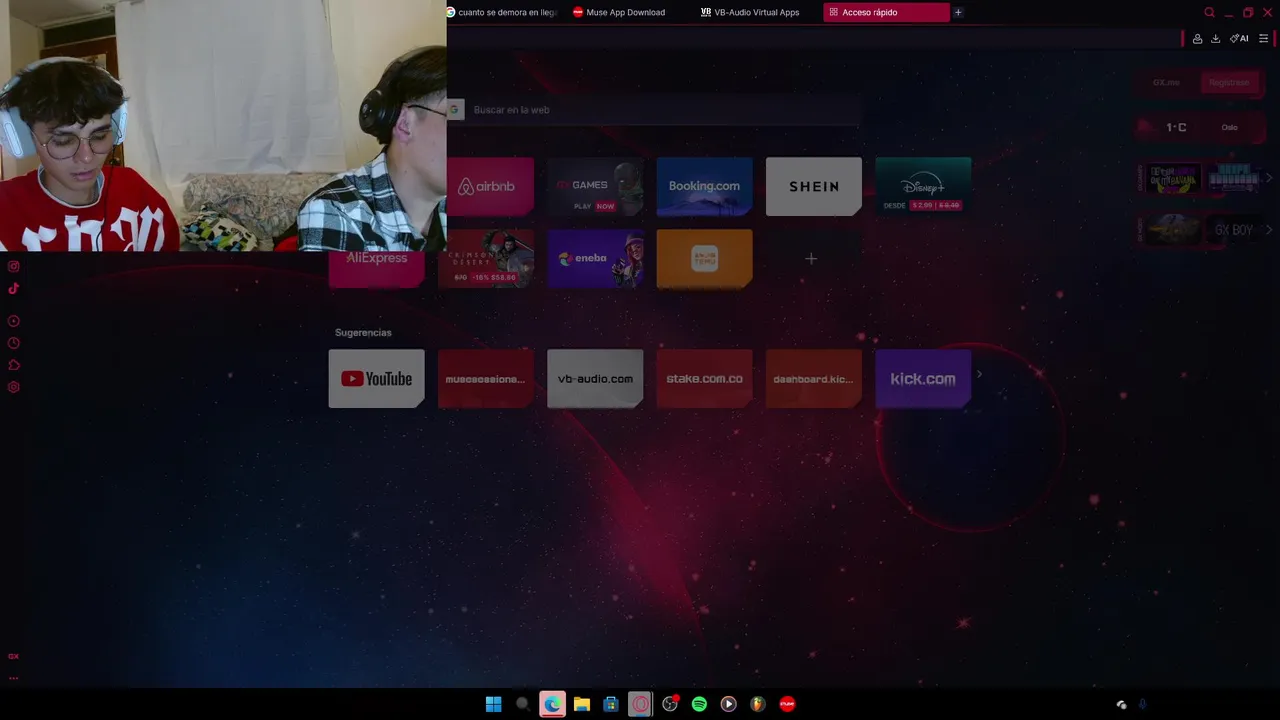Add a new speed dial site

811,259
